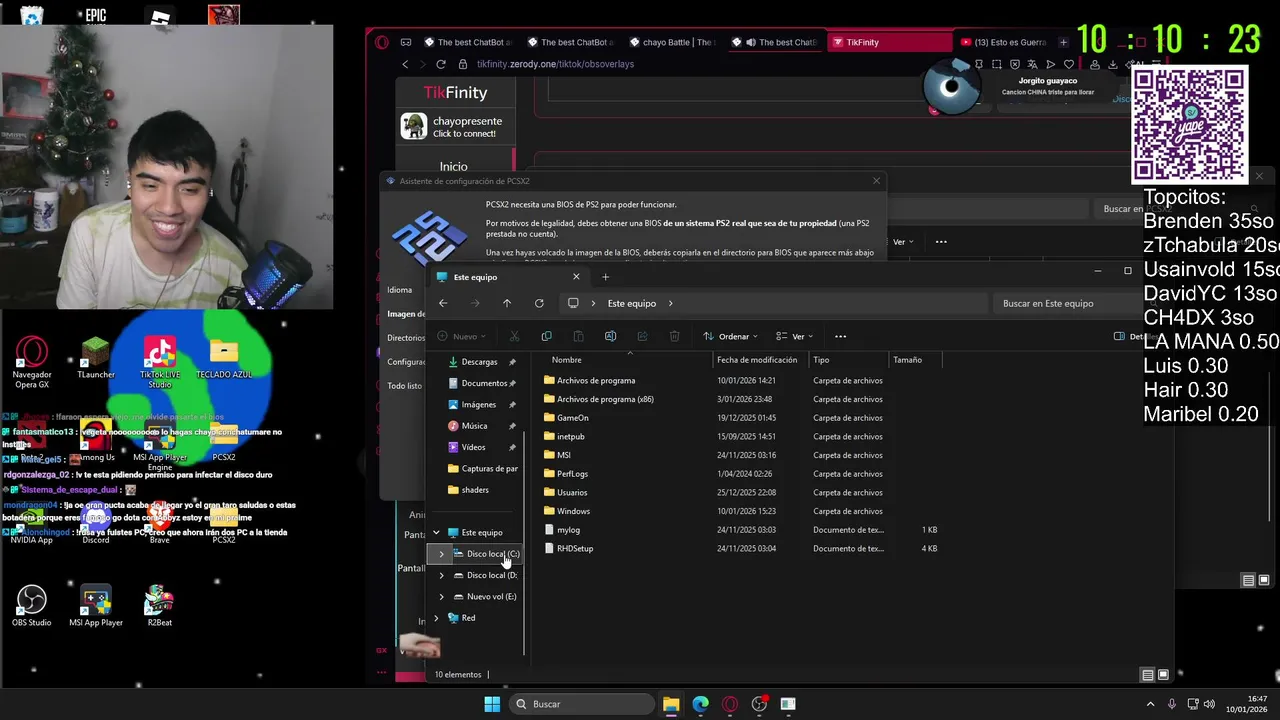The height and width of the screenshot is (720, 1280).
Task: Select Documentos in the Explorer sidebar
Action: pyautogui.click(x=484, y=383)
